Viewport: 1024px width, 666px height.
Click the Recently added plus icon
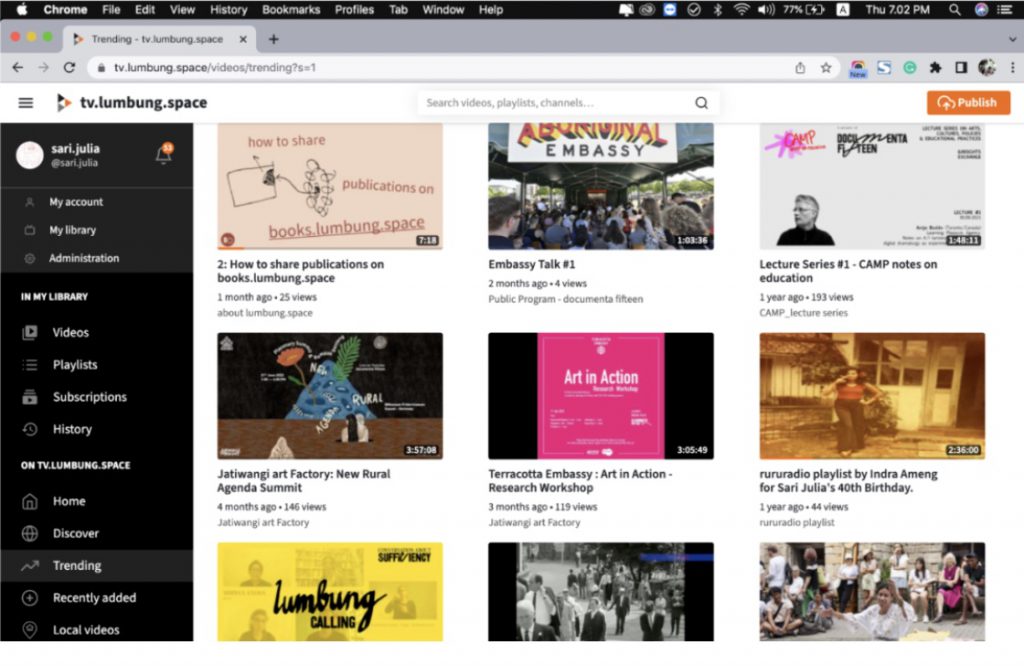pos(30,597)
